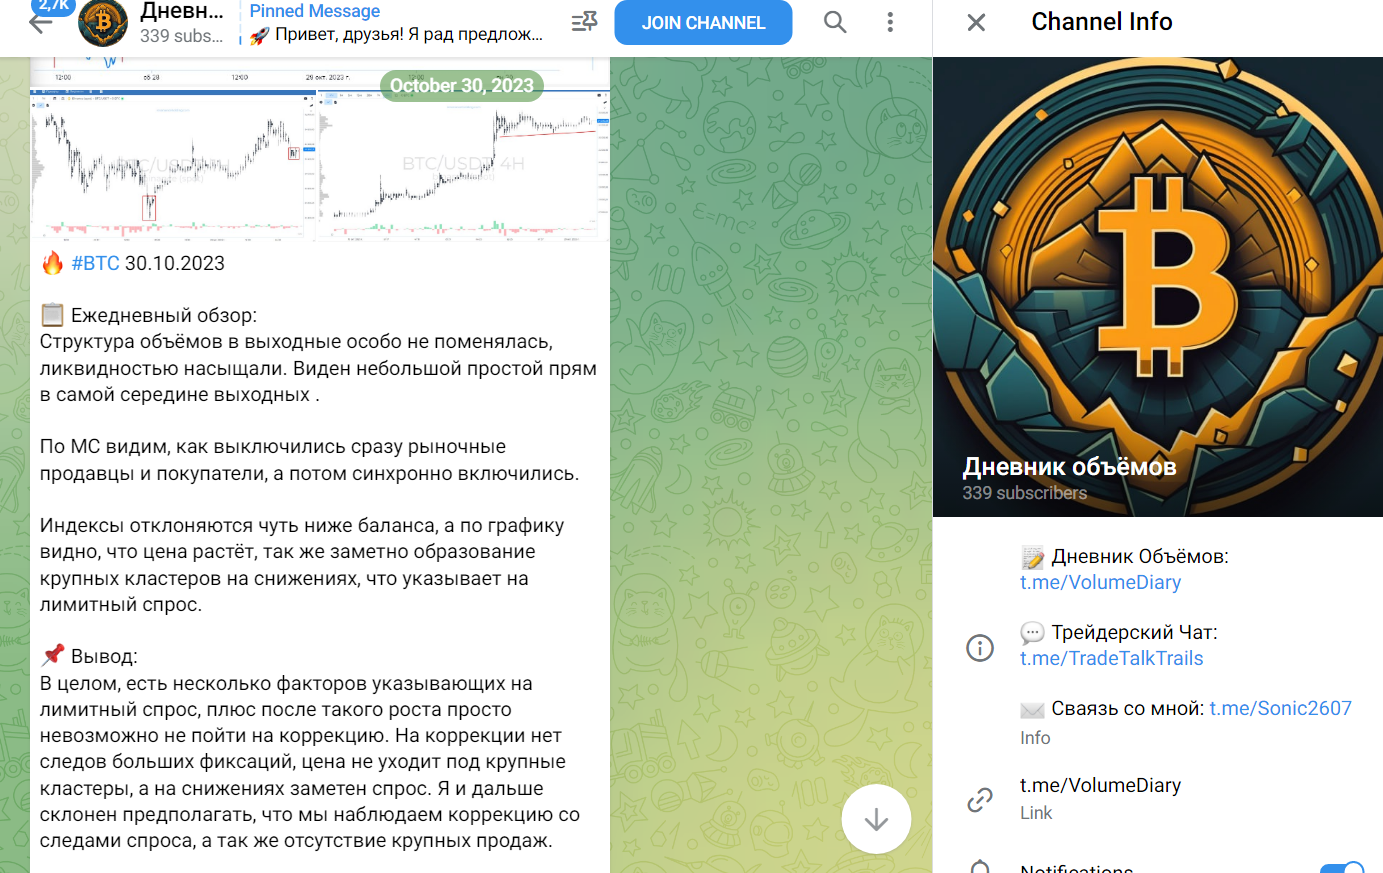Open the three-dot more options menu
Viewport: 1383px width, 873px height.
(x=890, y=22)
